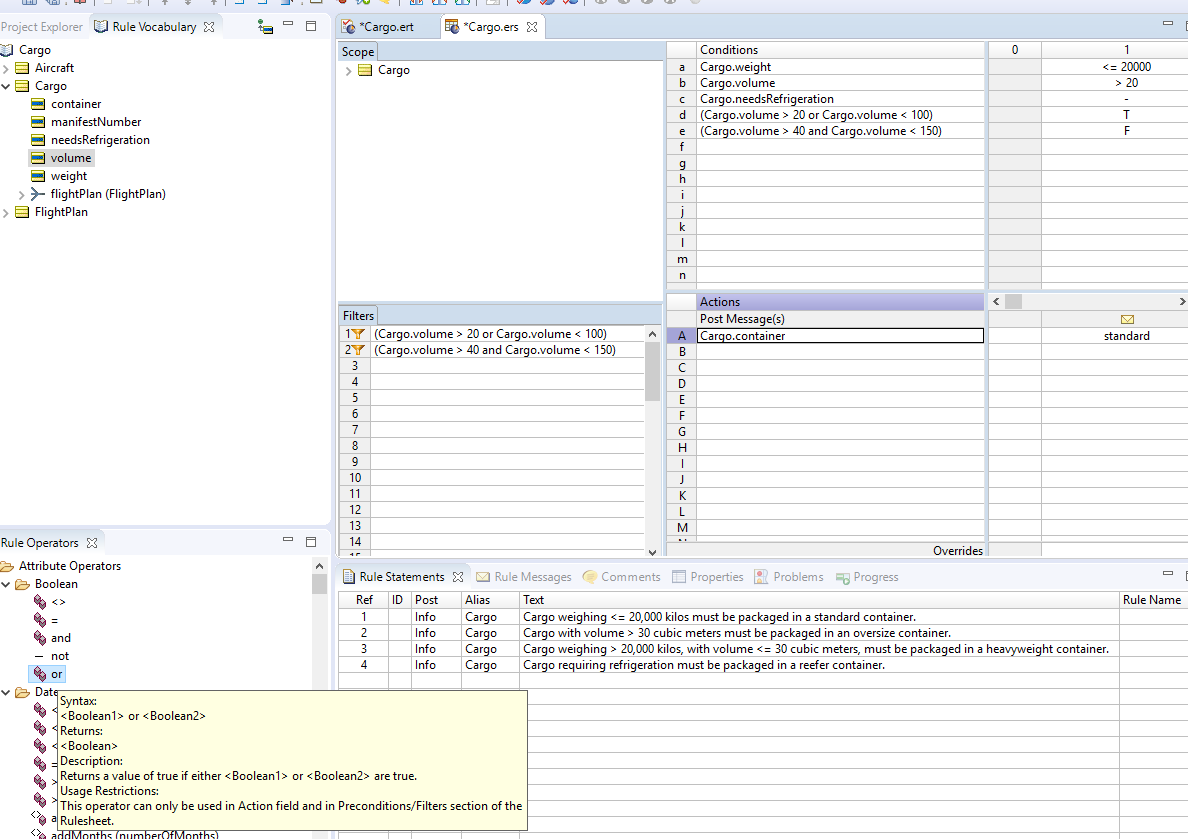Close the Rule Statements view tab
Image resolution: width=1188 pixels, height=839 pixels.
click(458, 577)
